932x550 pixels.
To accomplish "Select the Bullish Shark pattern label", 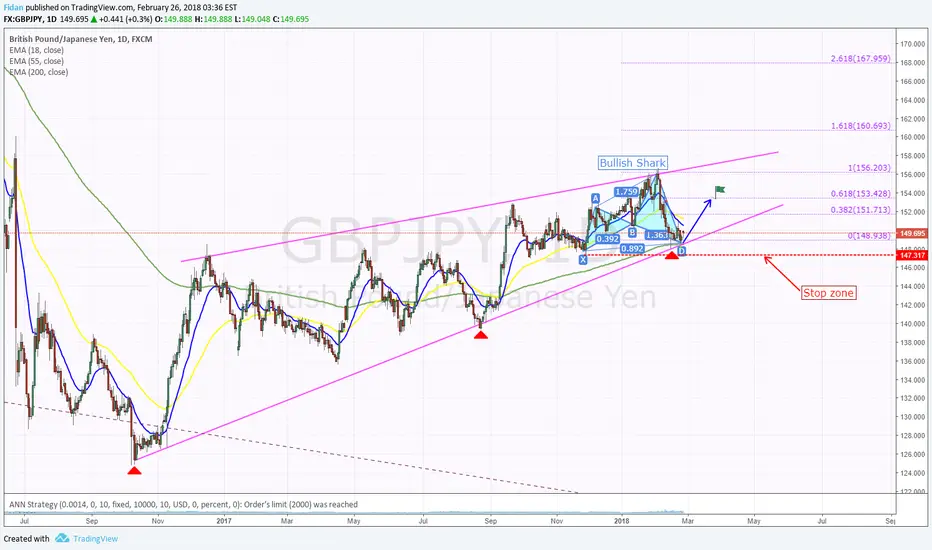I will [x=632, y=163].
